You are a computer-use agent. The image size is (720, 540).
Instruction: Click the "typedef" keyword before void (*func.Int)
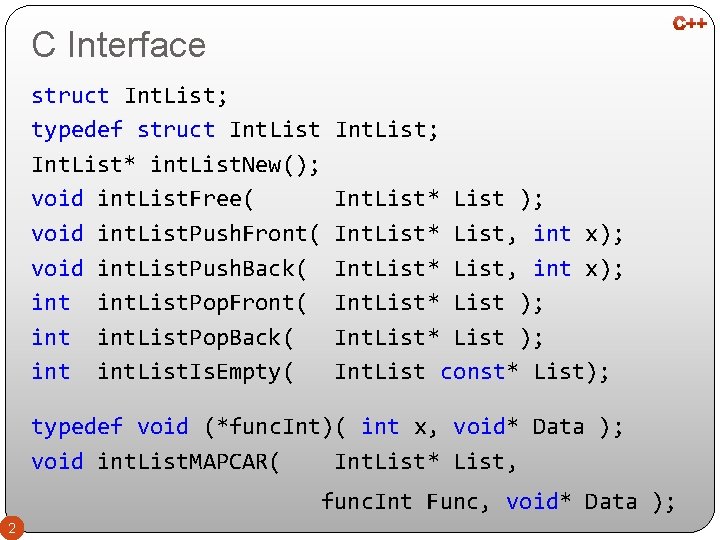[77, 427]
